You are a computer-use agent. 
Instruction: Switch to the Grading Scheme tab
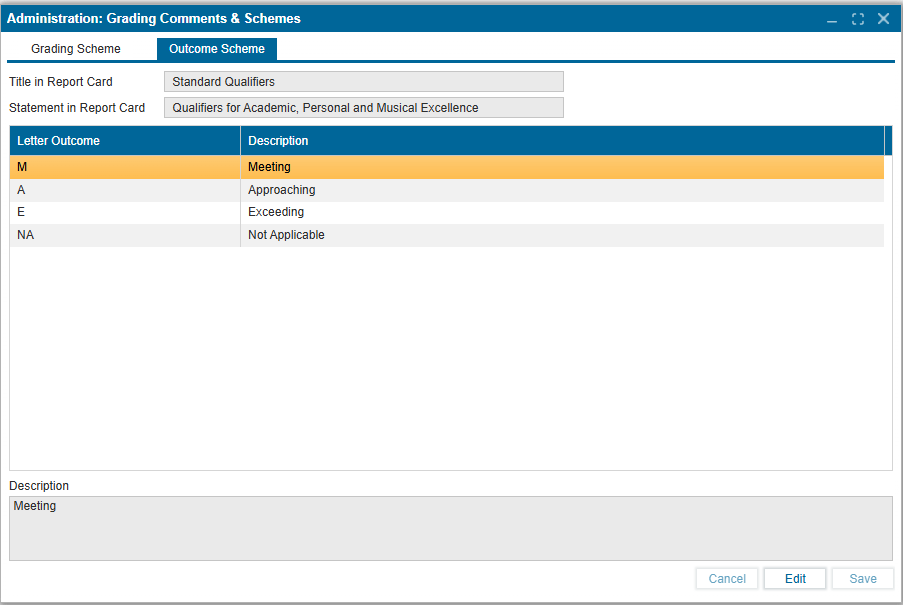[76, 49]
